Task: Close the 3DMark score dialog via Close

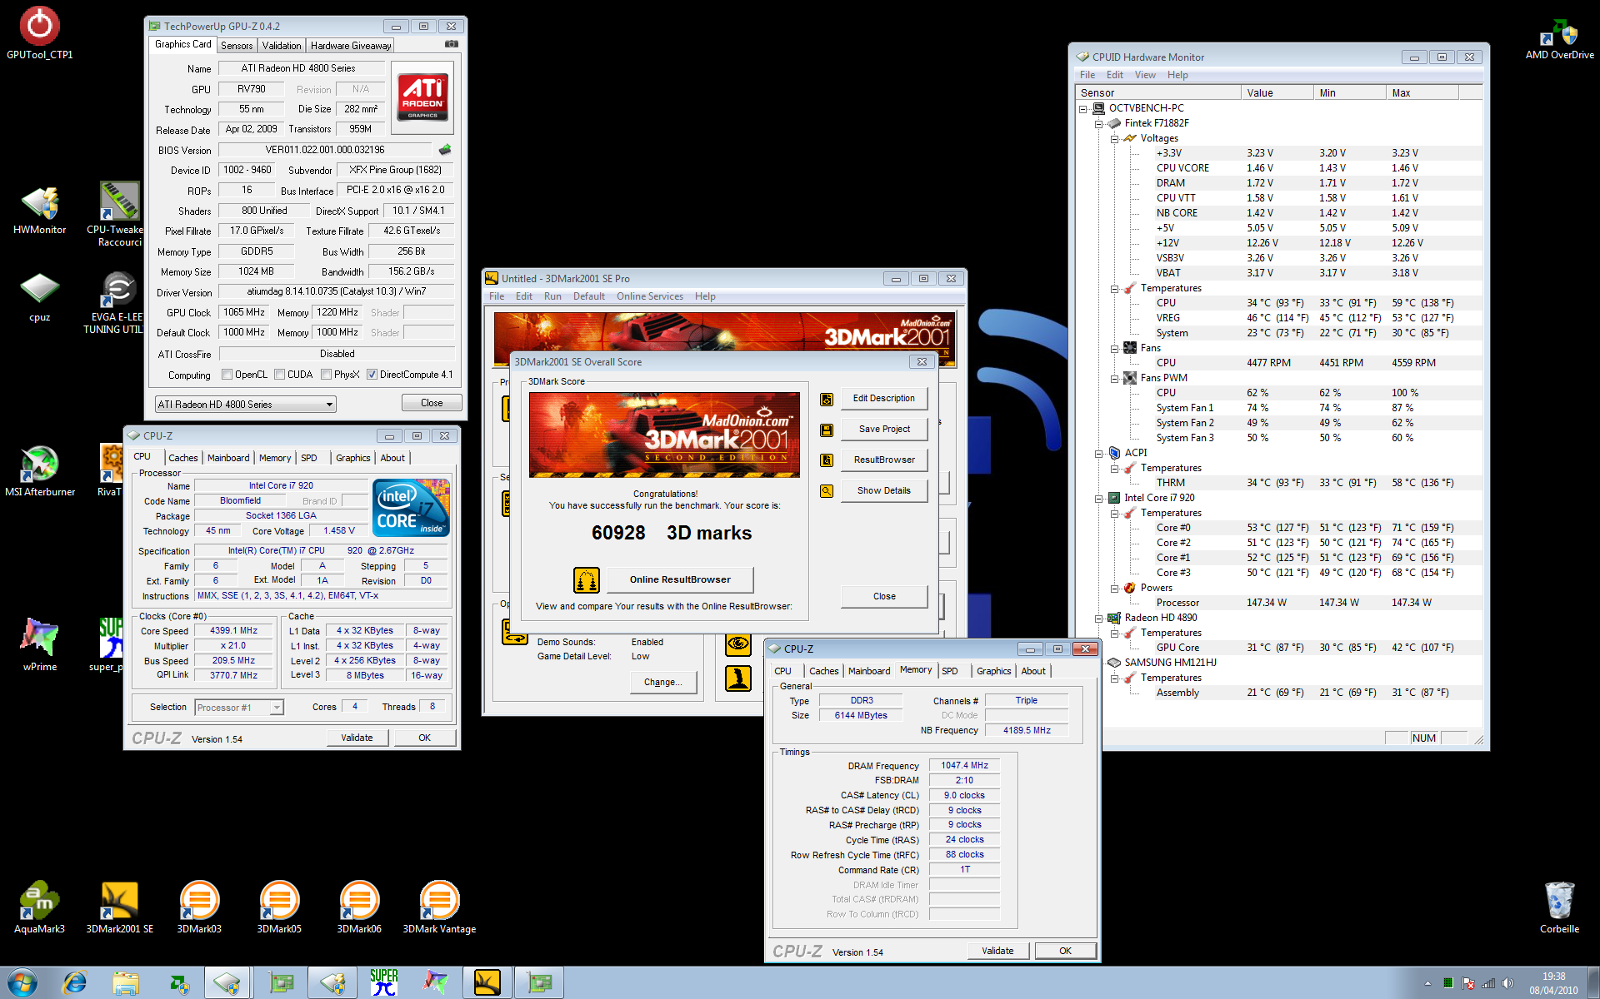Action: click(x=884, y=596)
